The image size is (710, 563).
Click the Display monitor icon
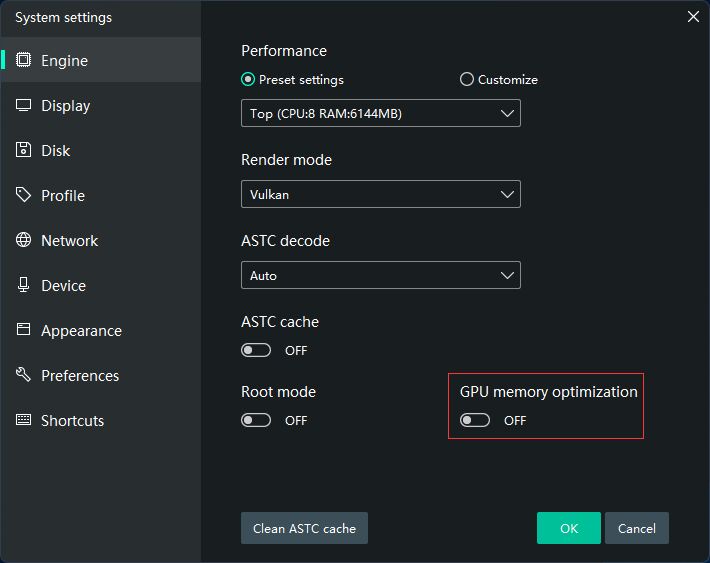(23, 105)
